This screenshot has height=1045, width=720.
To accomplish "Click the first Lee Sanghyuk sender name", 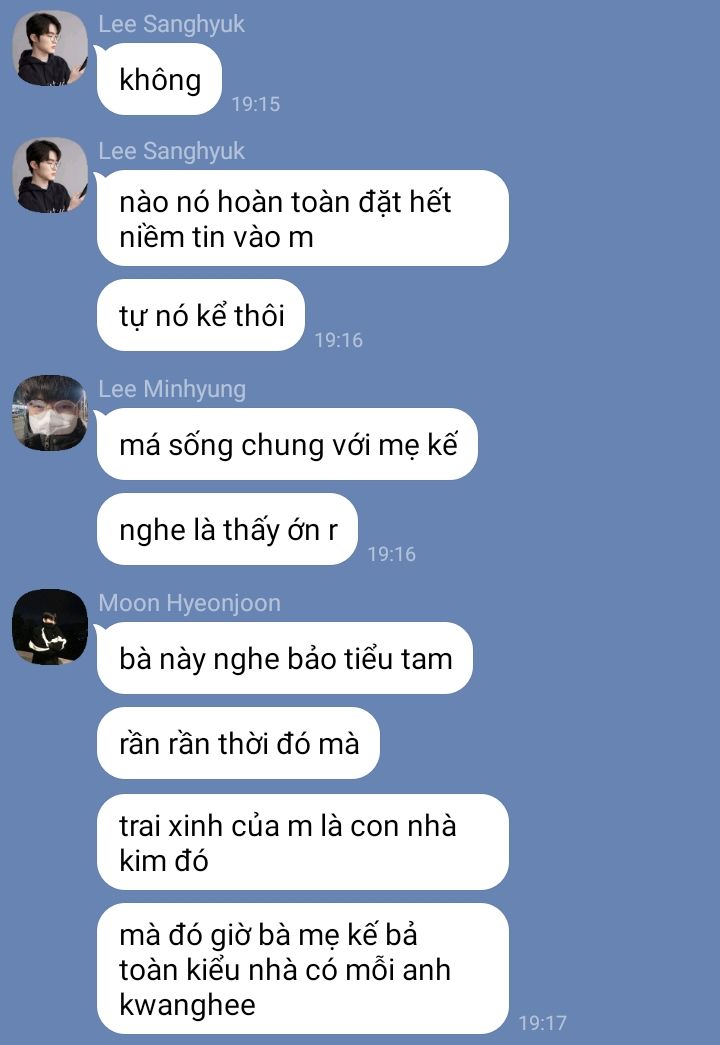I will pyautogui.click(x=171, y=24).
